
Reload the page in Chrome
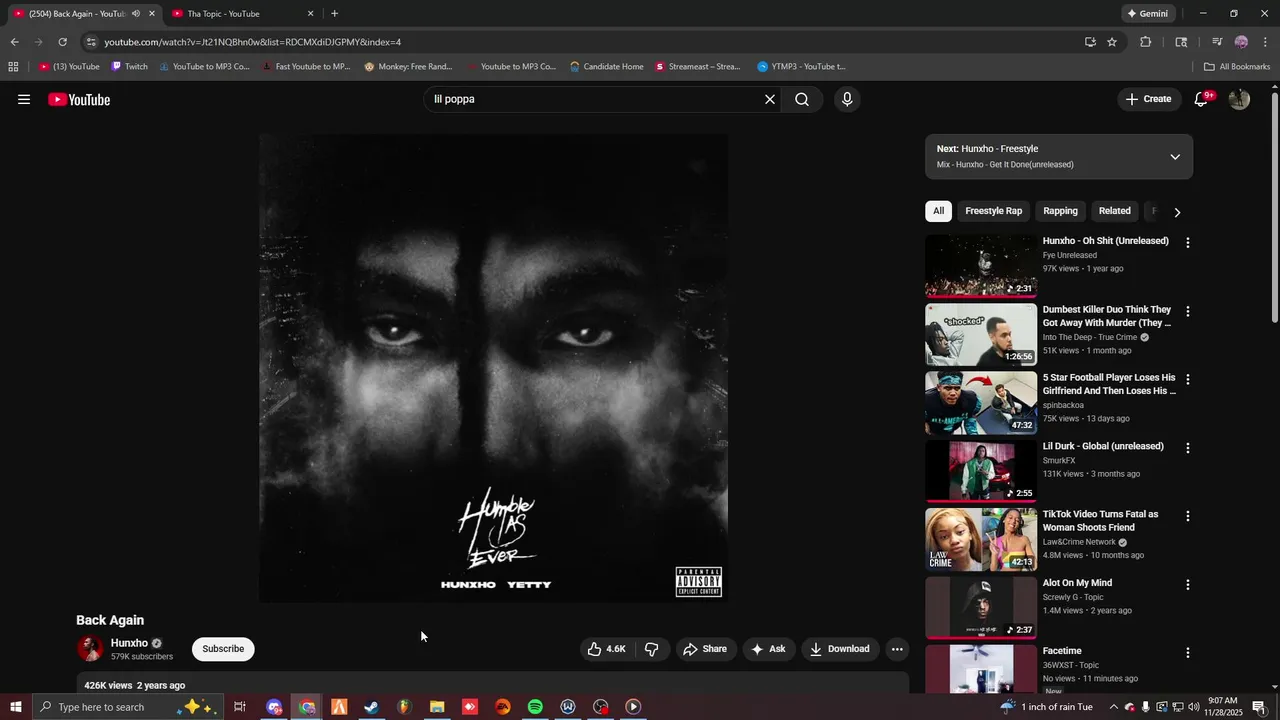coord(62,42)
